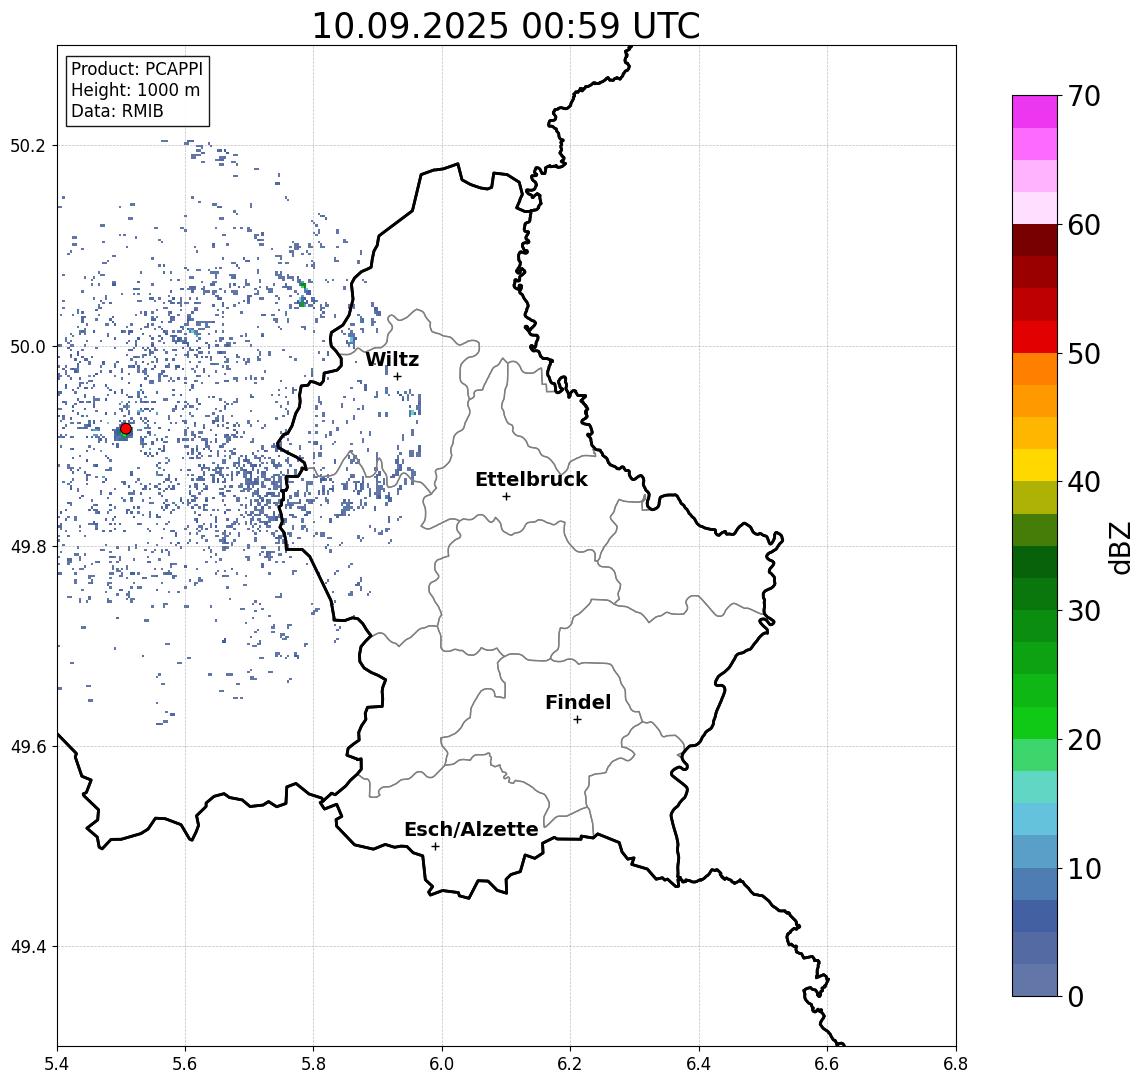
Task: Click the colorbar tick label 40
Action: (x=1084, y=482)
